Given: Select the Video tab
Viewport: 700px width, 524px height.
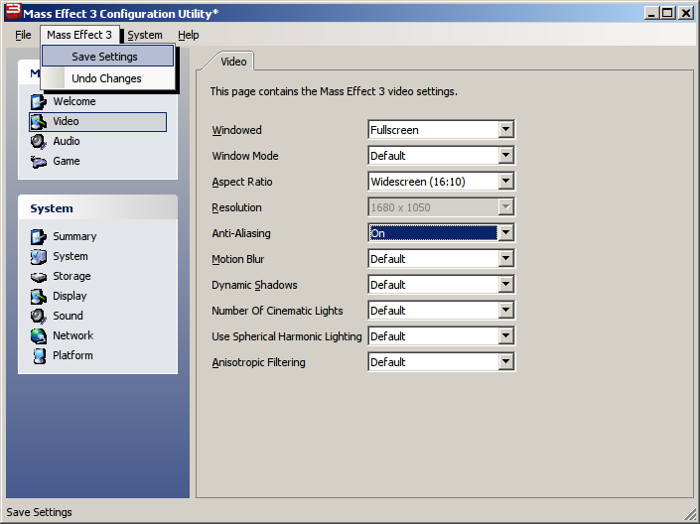Looking at the screenshot, I should (233, 62).
